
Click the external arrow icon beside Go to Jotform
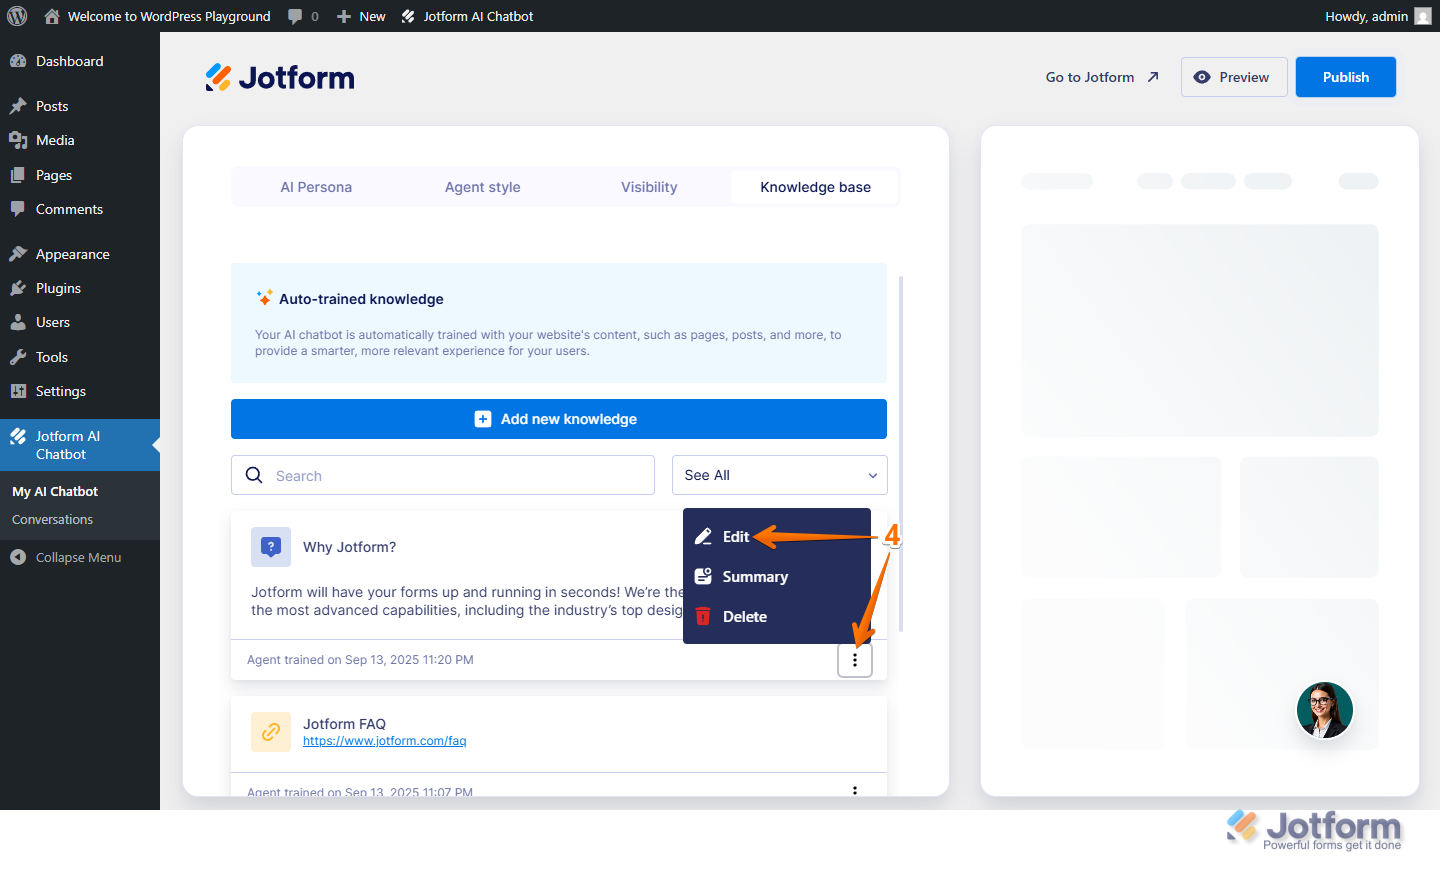(x=1153, y=77)
